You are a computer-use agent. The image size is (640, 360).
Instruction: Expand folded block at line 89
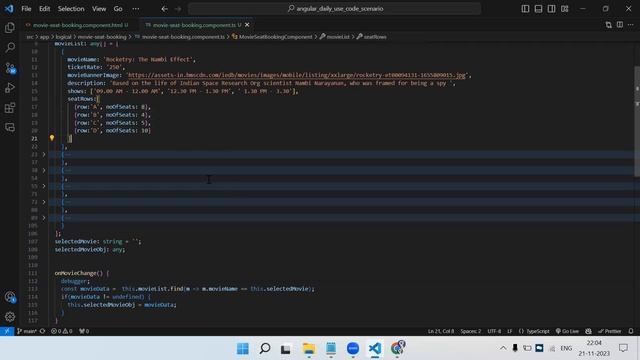[x=44, y=218]
